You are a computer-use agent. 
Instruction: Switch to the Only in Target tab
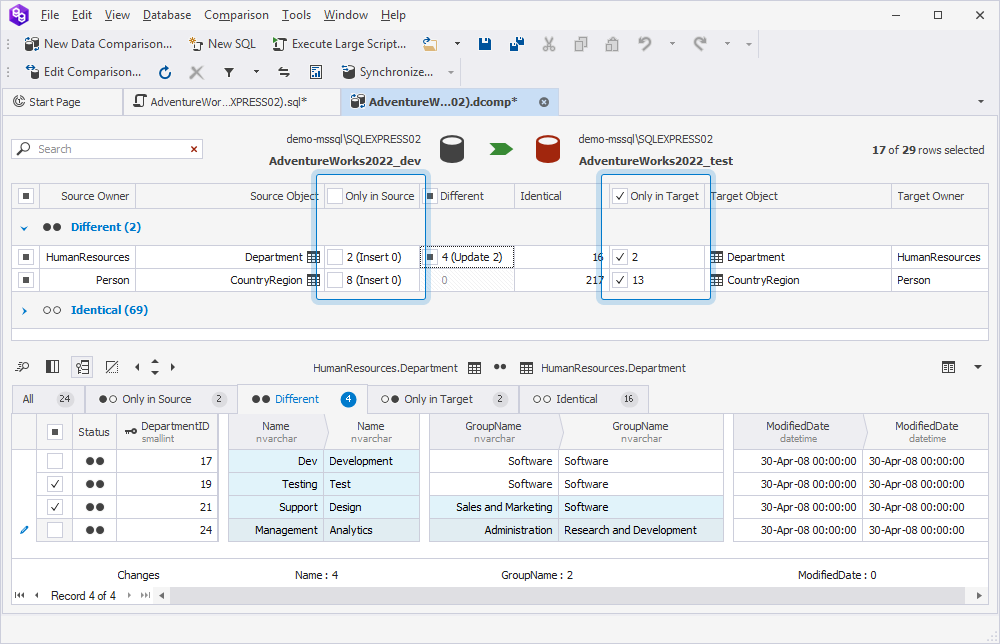438,399
